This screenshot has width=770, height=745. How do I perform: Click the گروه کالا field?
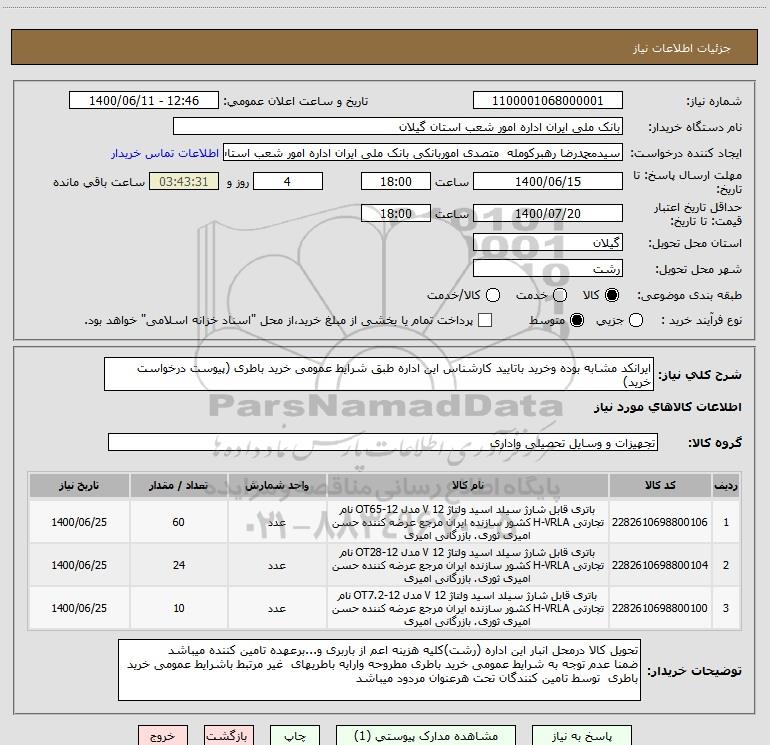coord(383,442)
